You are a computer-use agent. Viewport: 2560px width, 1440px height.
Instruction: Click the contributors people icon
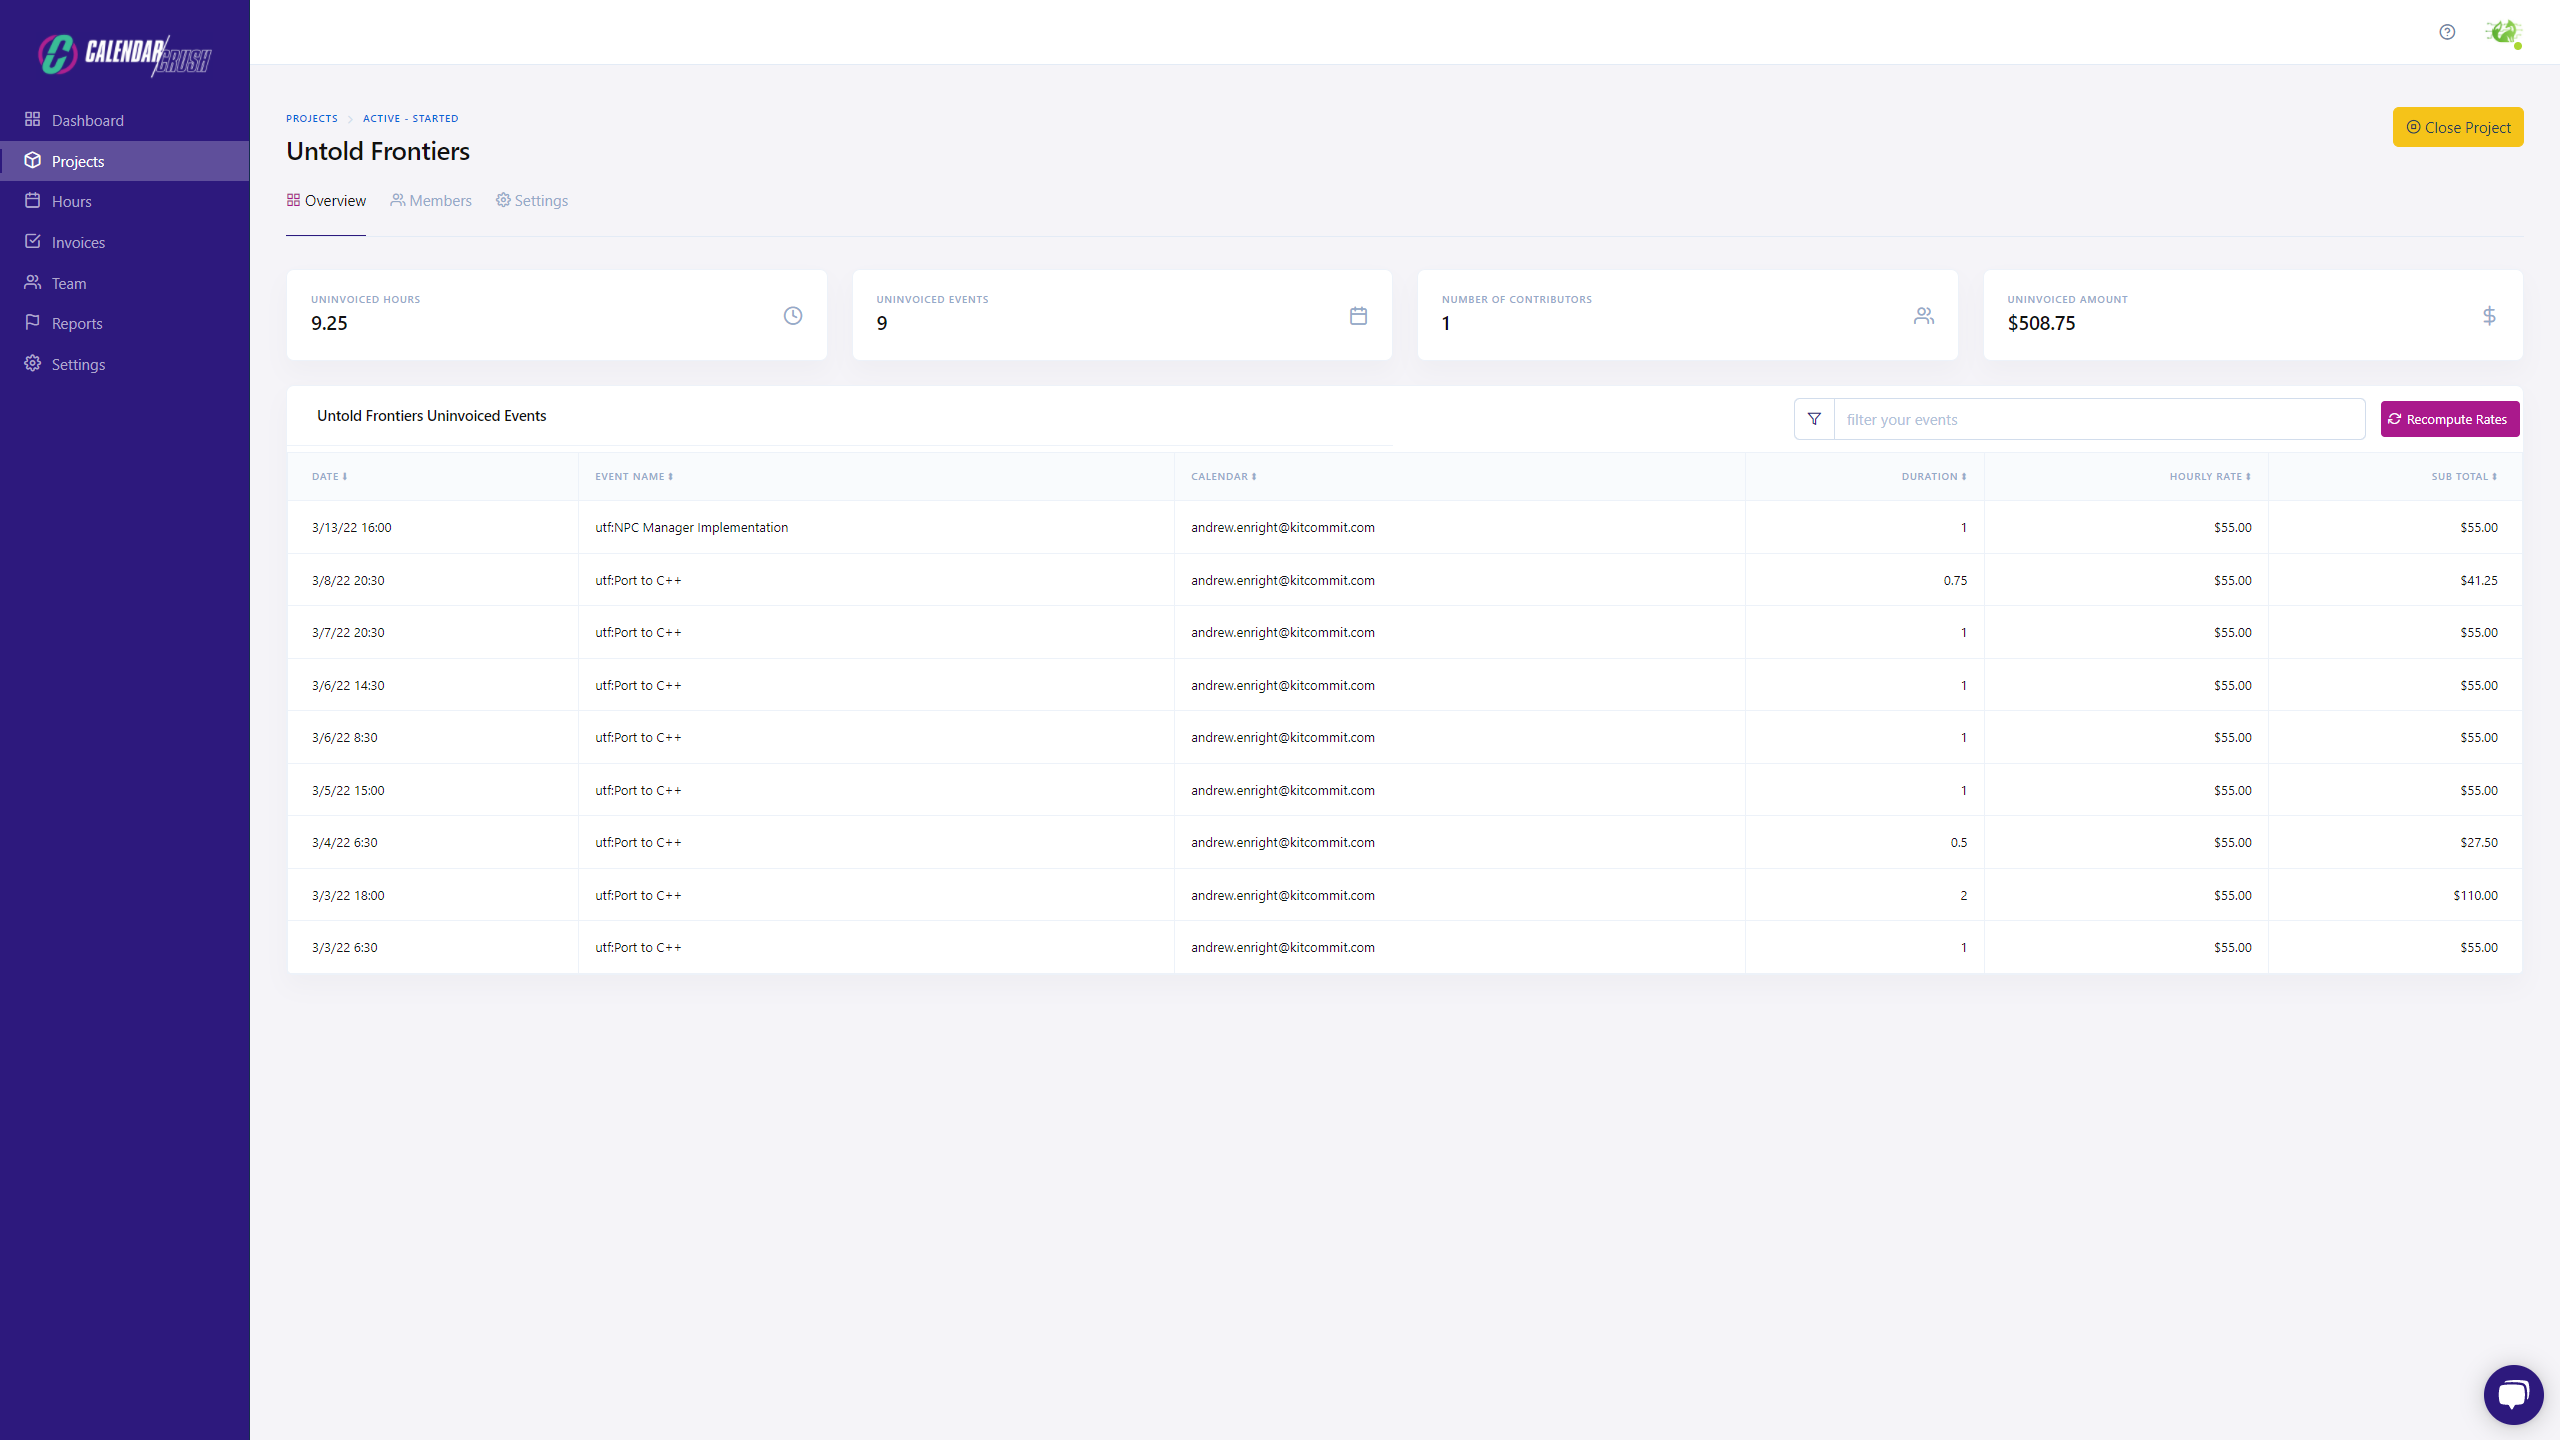tap(1923, 316)
